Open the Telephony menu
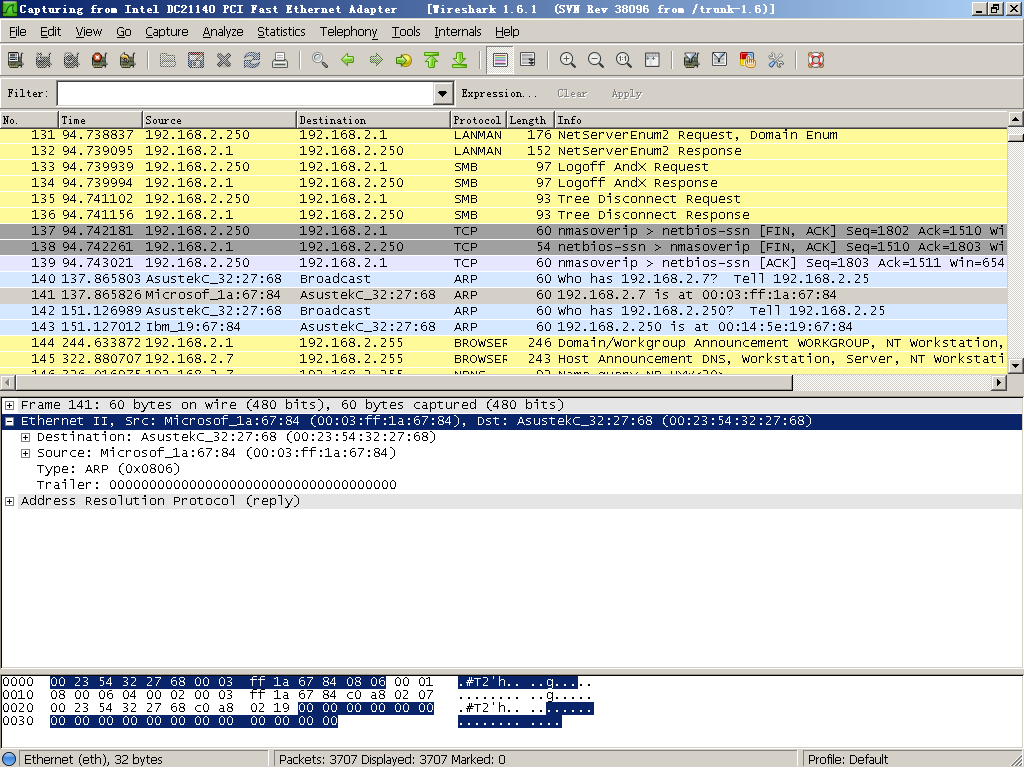The image size is (1024, 768). pyautogui.click(x=348, y=32)
